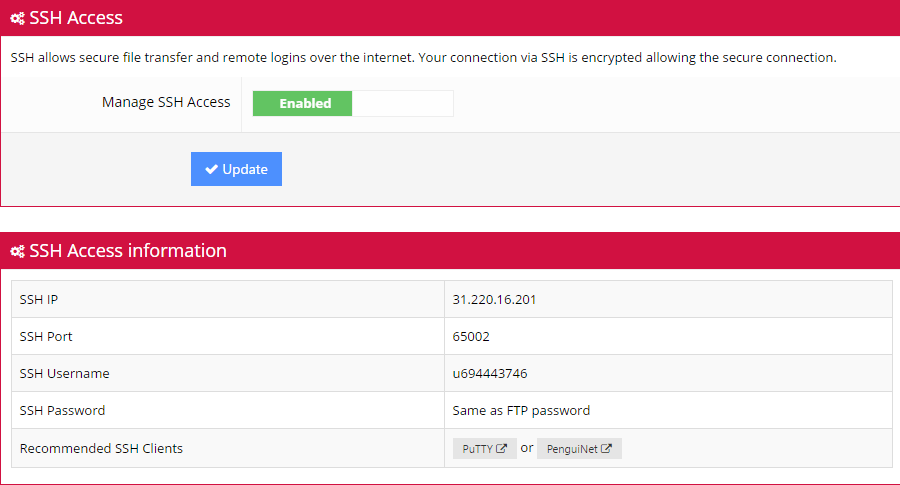The width and height of the screenshot is (900, 485).
Task: Click external link icon next to PenguiNet
Action: [x=606, y=448]
